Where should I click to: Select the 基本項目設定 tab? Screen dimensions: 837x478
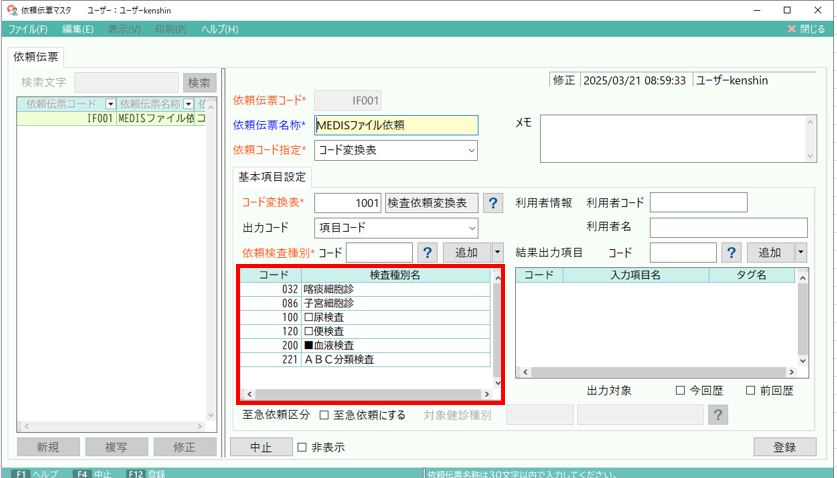pos(272,177)
